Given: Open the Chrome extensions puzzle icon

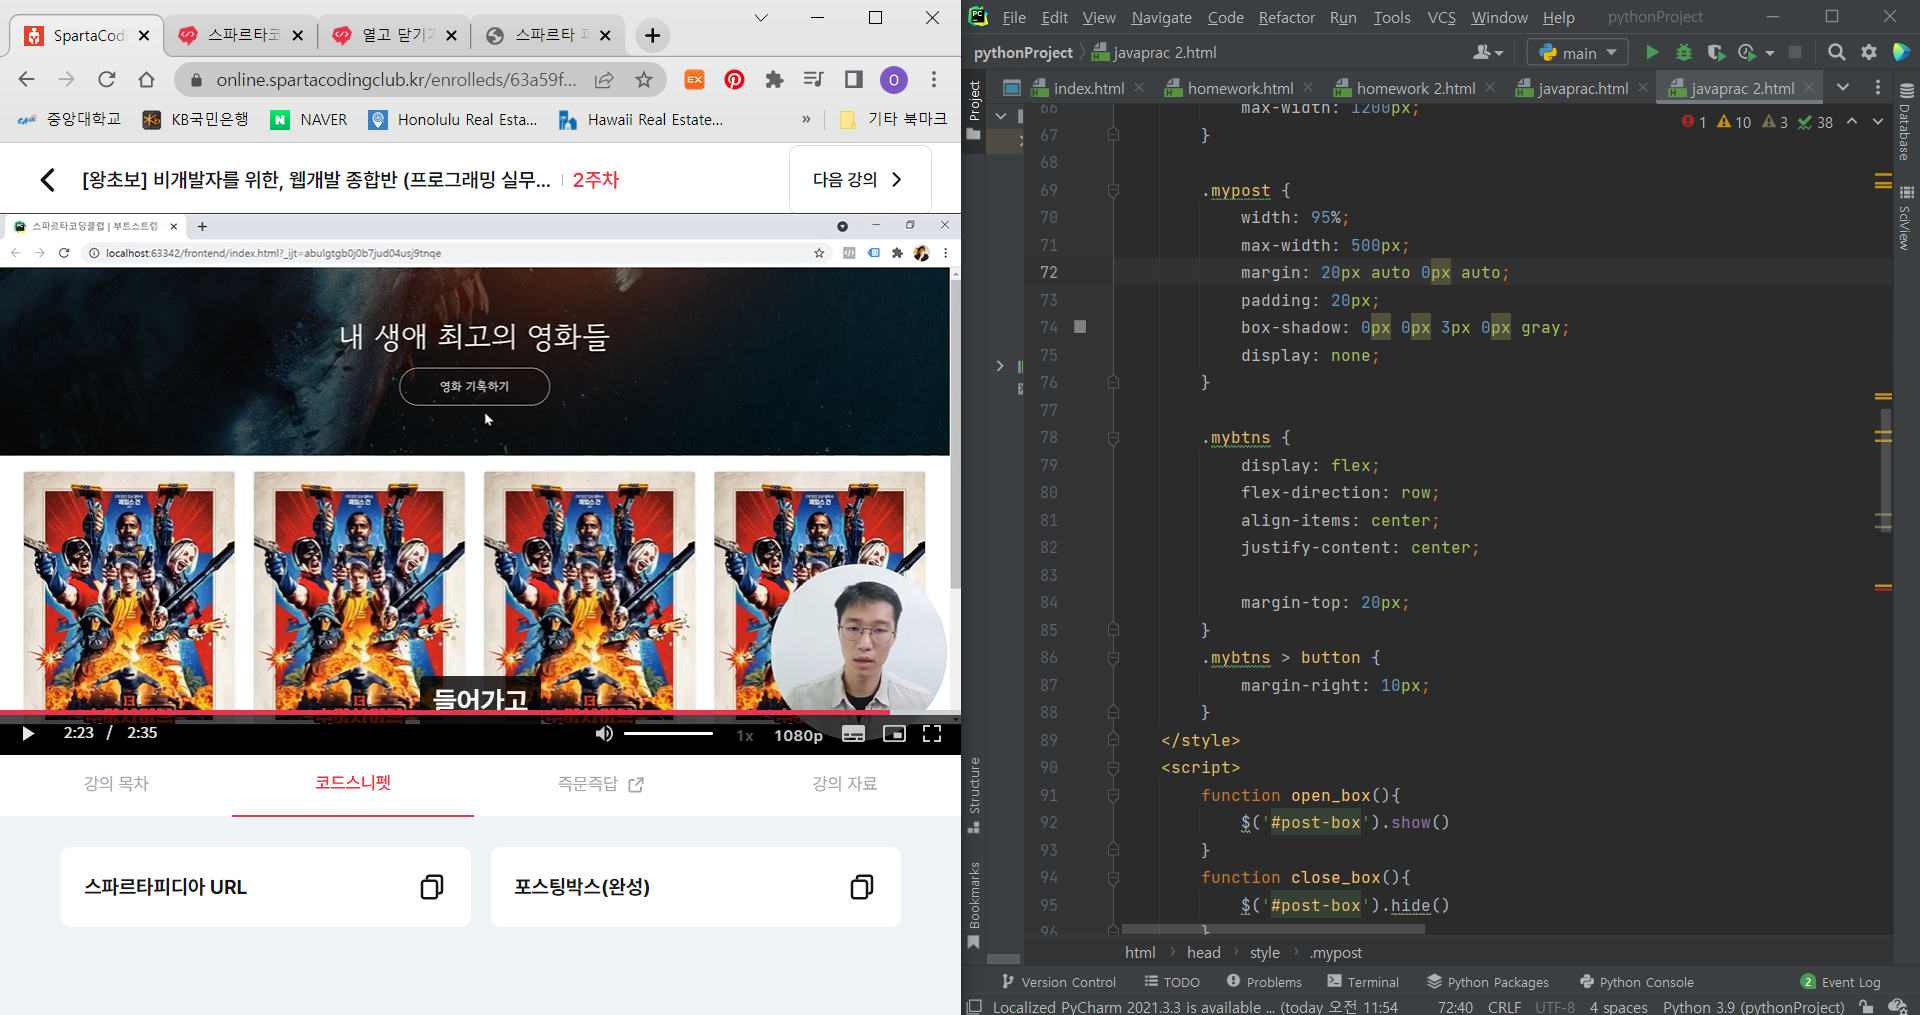Looking at the screenshot, I should pyautogui.click(x=774, y=80).
